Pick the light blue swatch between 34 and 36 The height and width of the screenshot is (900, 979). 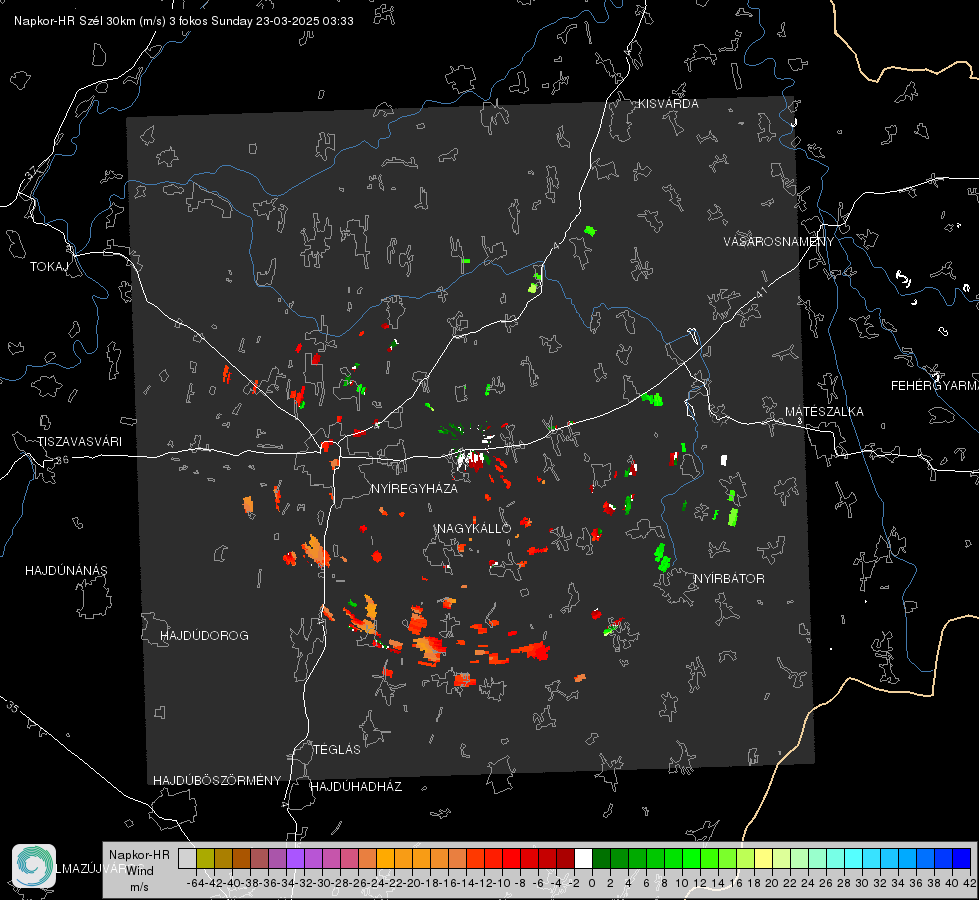point(907,858)
